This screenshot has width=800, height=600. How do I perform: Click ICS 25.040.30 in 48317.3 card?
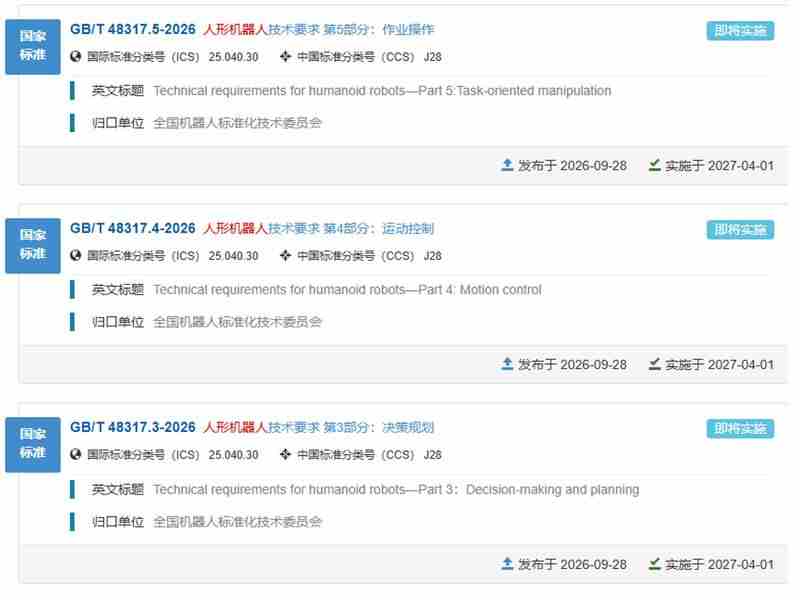click(x=233, y=455)
